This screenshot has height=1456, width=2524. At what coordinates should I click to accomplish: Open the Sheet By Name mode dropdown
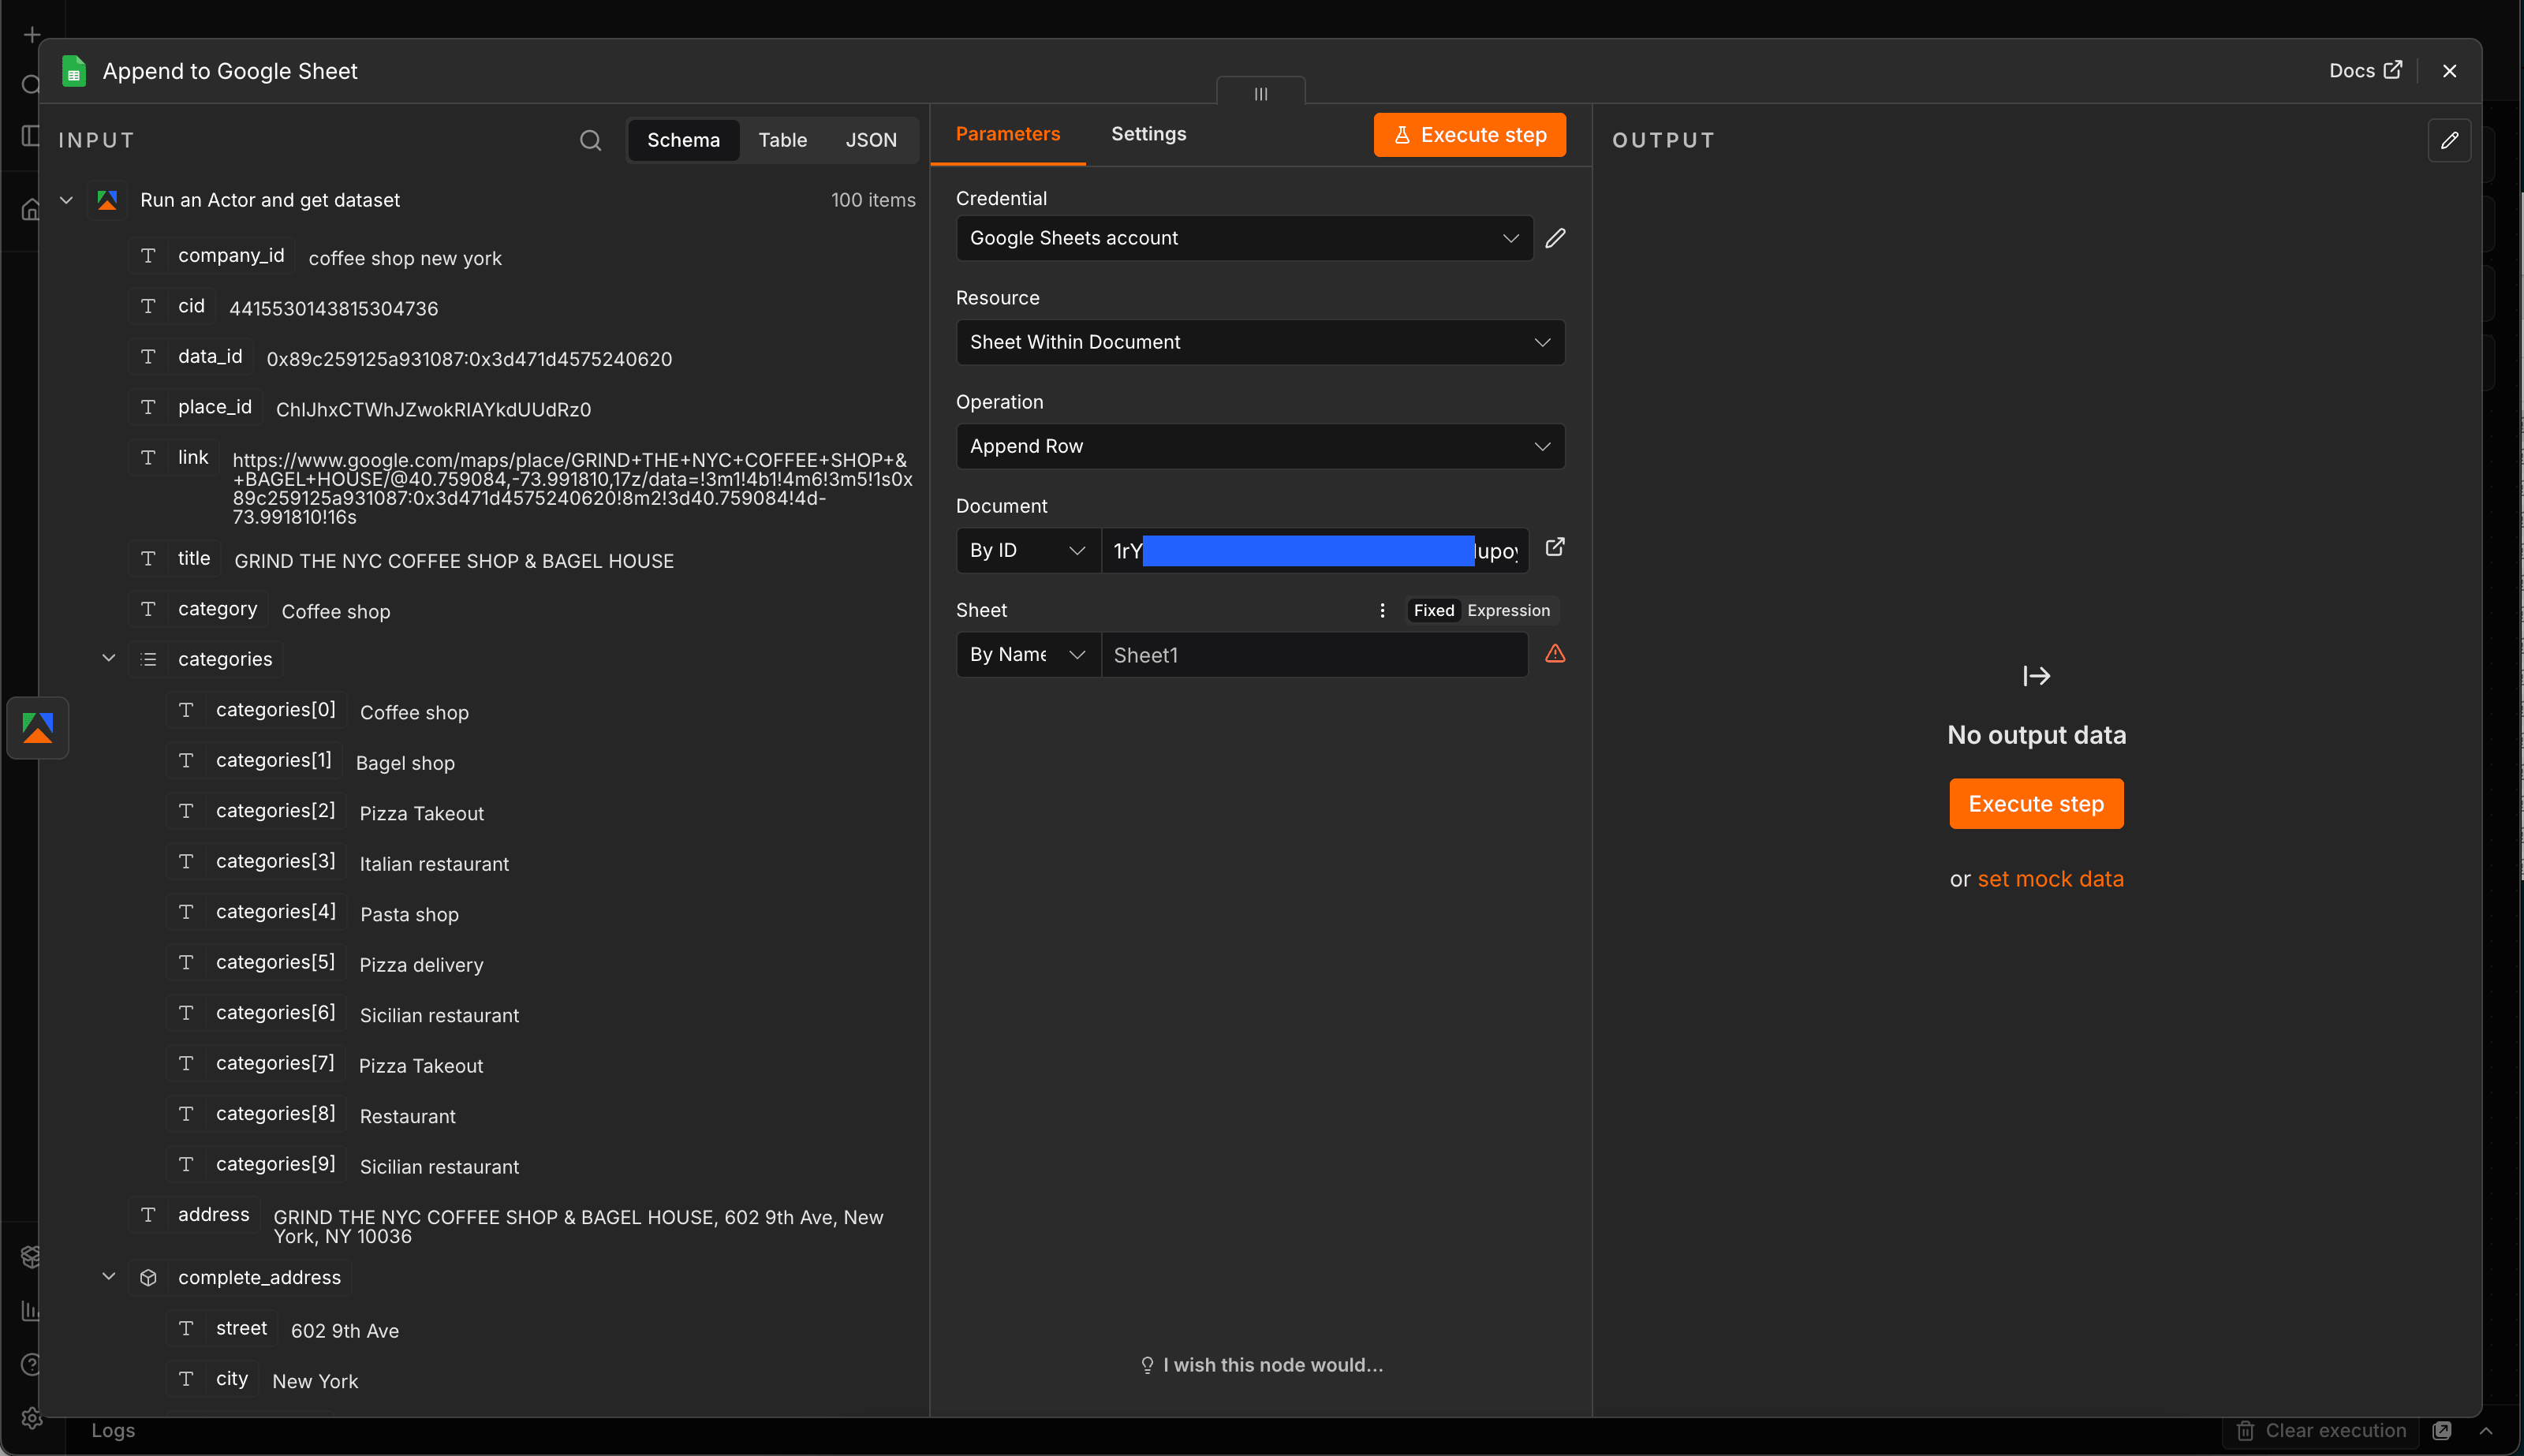pyautogui.click(x=1028, y=654)
